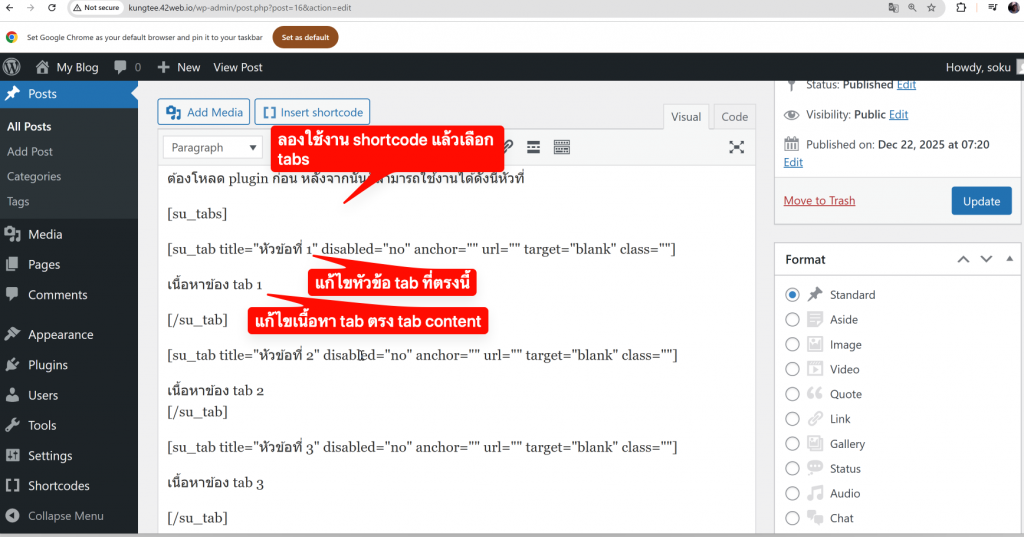Image resolution: width=1024 pixels, height=537 pixels.
Task: Select the Gallery format radio button
Action: [793, 444]
